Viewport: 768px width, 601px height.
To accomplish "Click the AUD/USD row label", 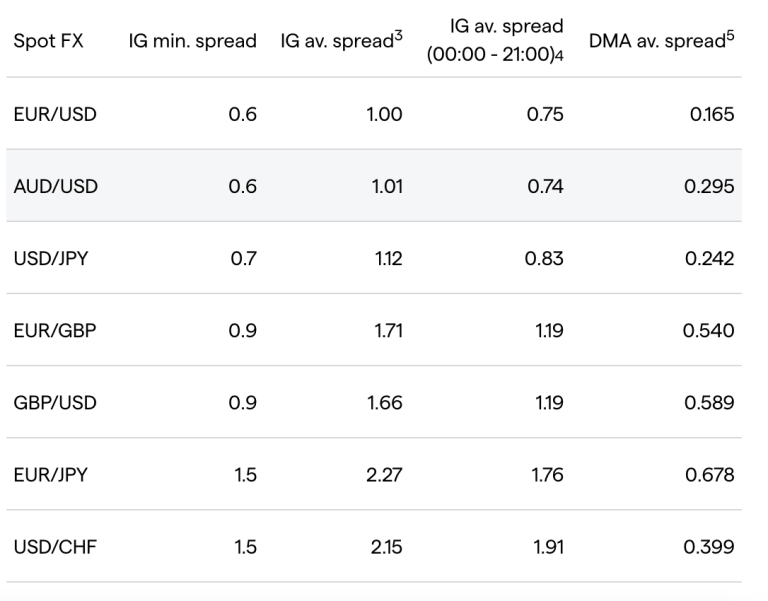I will (x=55, y=187).
